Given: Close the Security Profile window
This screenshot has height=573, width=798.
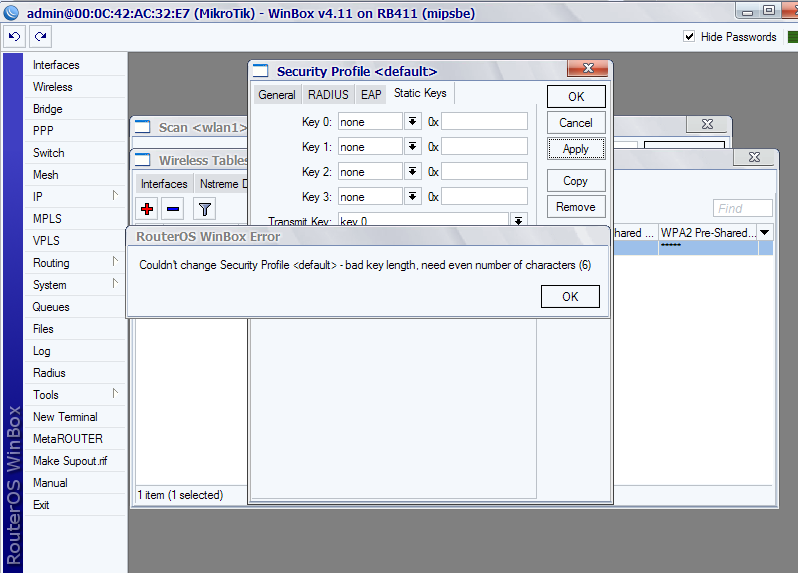Looking at the screenshot, I should pos(588,68).
